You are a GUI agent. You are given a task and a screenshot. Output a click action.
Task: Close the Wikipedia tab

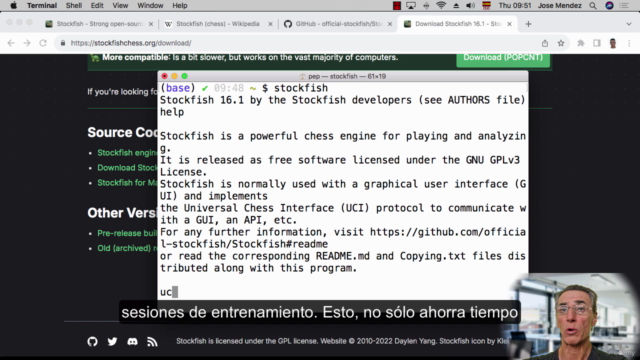point(270,24)
